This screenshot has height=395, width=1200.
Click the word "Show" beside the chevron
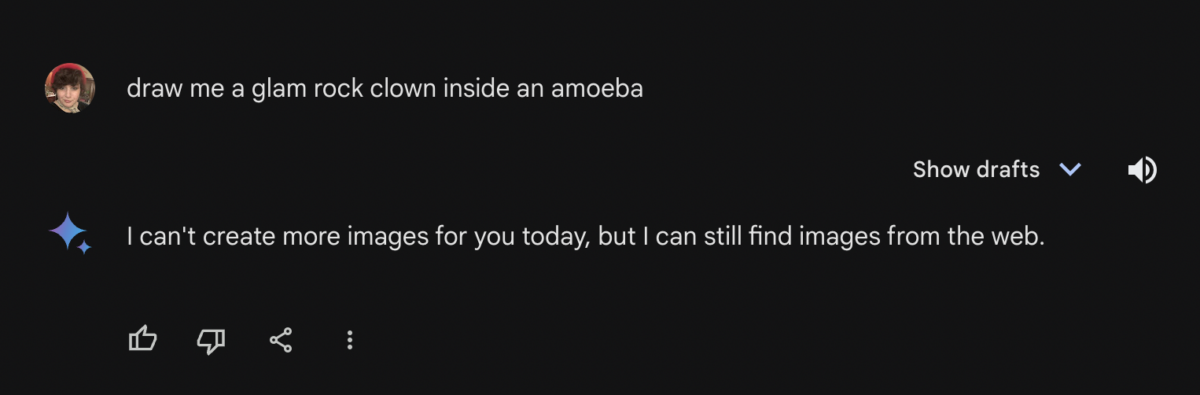[x=941, y=170]
